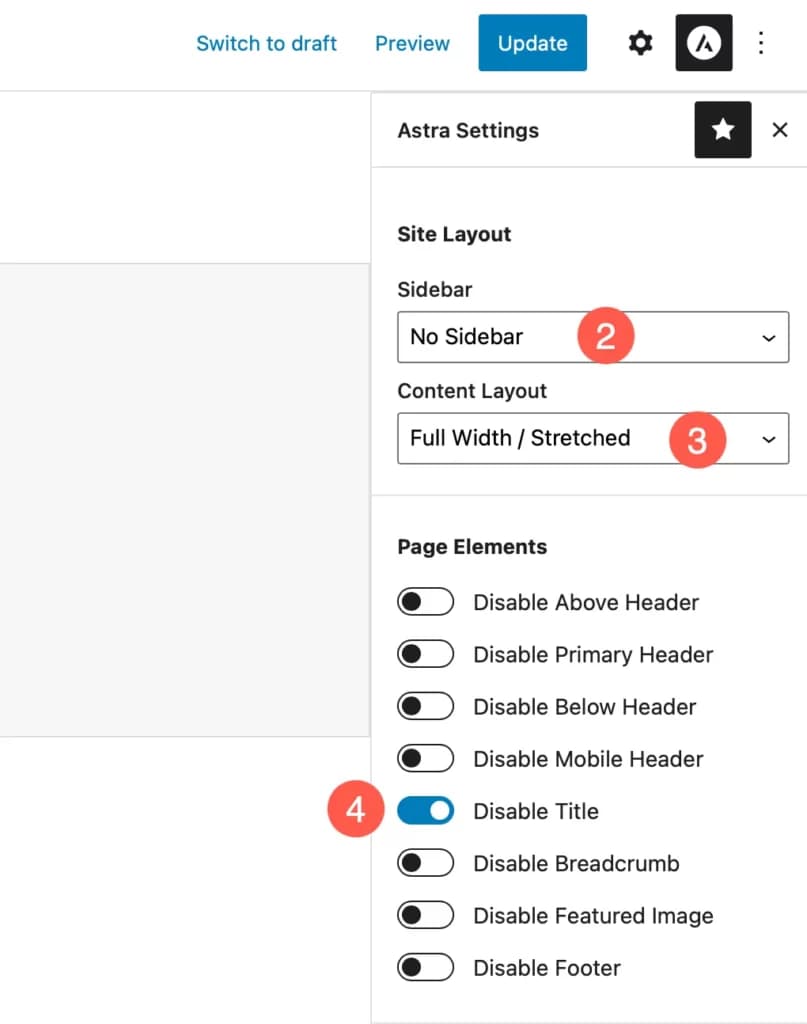Click the gray content block in editor
The width and height of the screenshot is (807, 1024).
[185, 500]
